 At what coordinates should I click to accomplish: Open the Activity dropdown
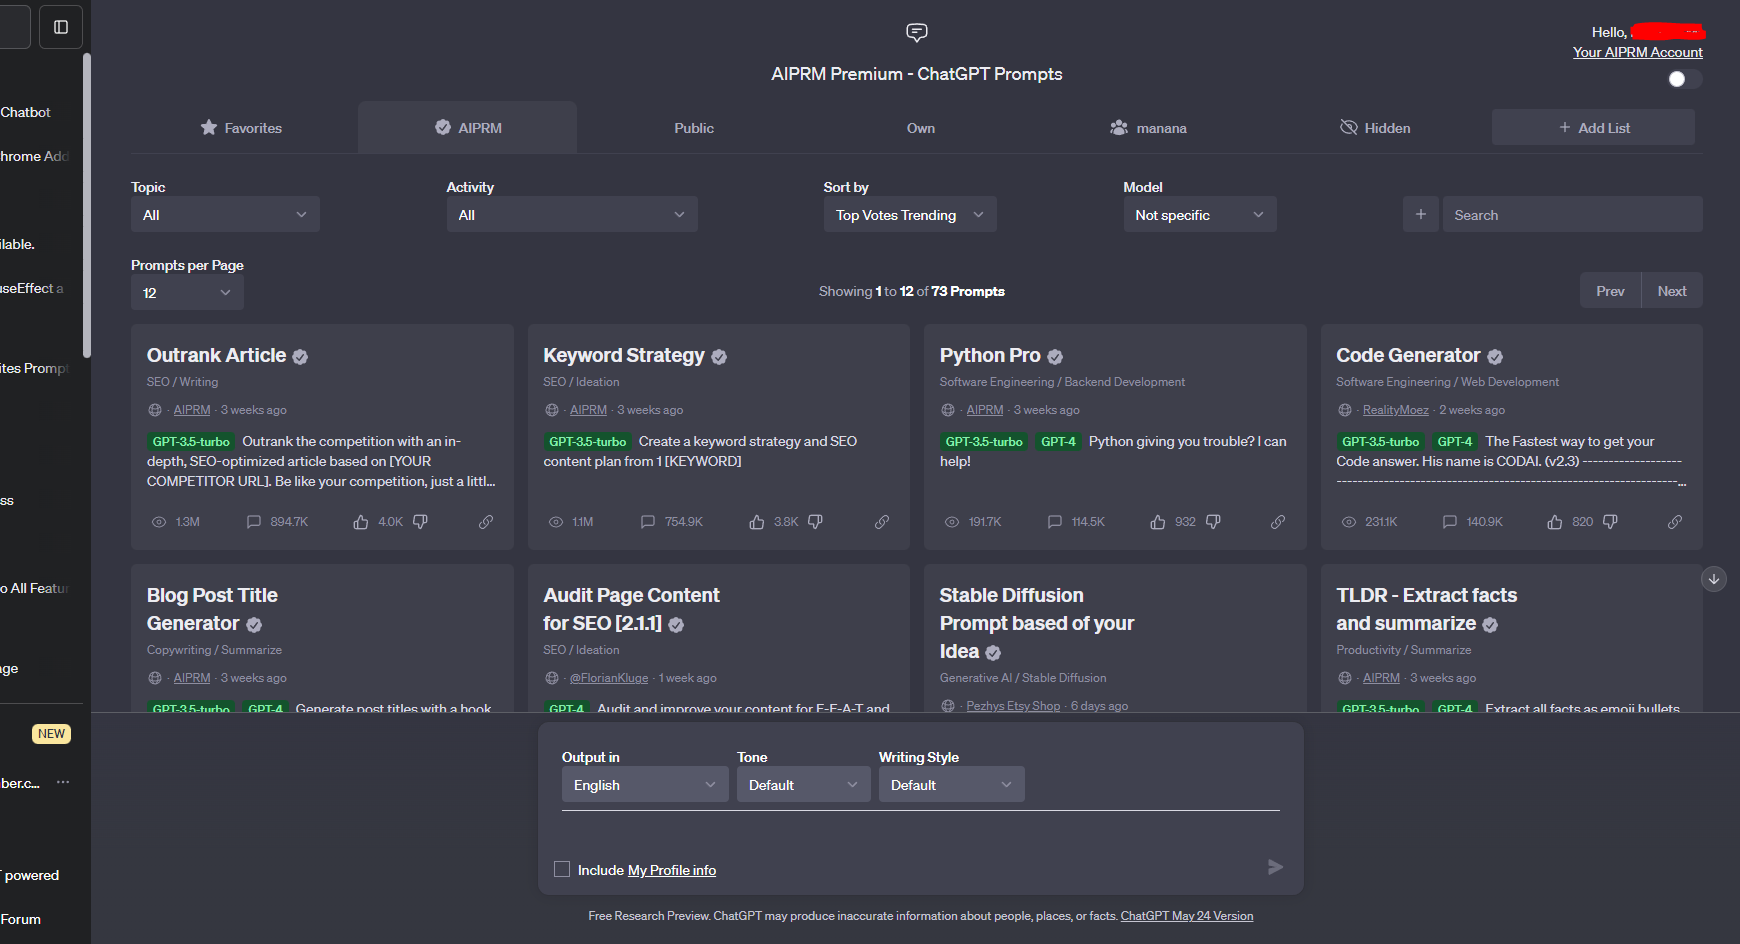[572, 215]
